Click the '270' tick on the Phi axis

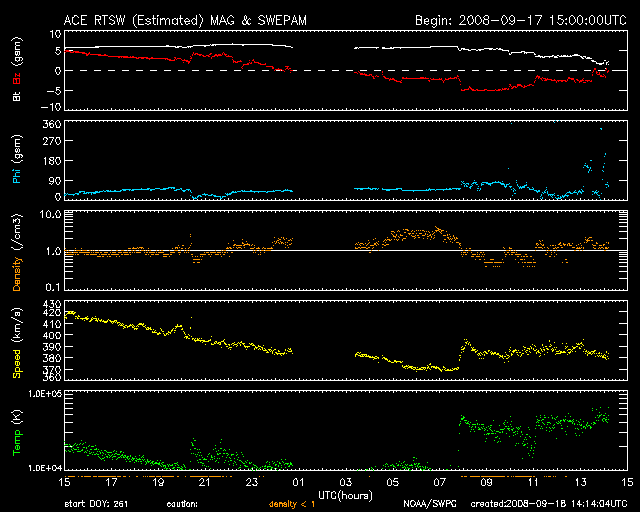click(x=52, y=141)
